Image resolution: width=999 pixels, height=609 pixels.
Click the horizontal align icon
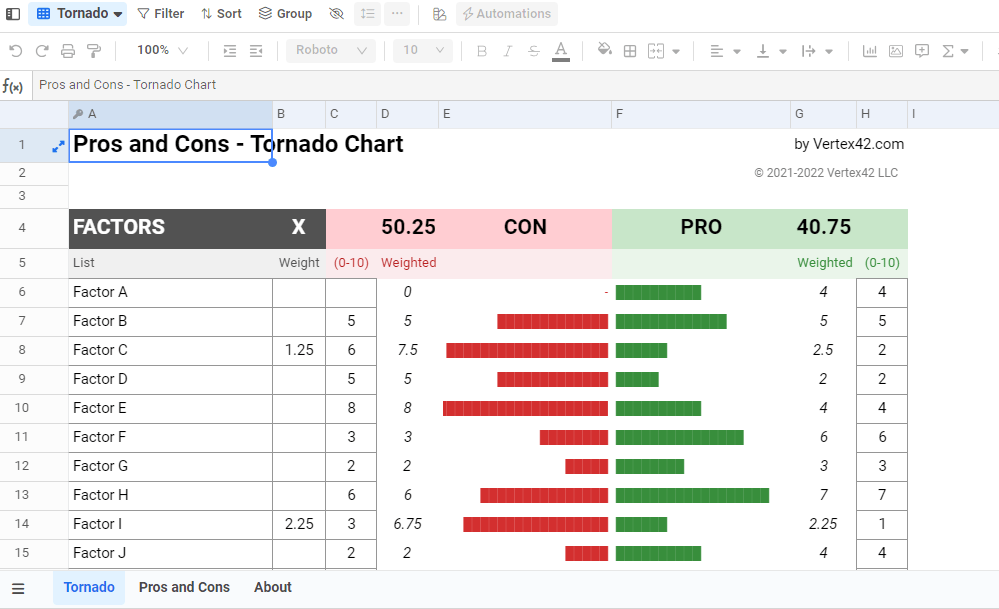[717, 51]
